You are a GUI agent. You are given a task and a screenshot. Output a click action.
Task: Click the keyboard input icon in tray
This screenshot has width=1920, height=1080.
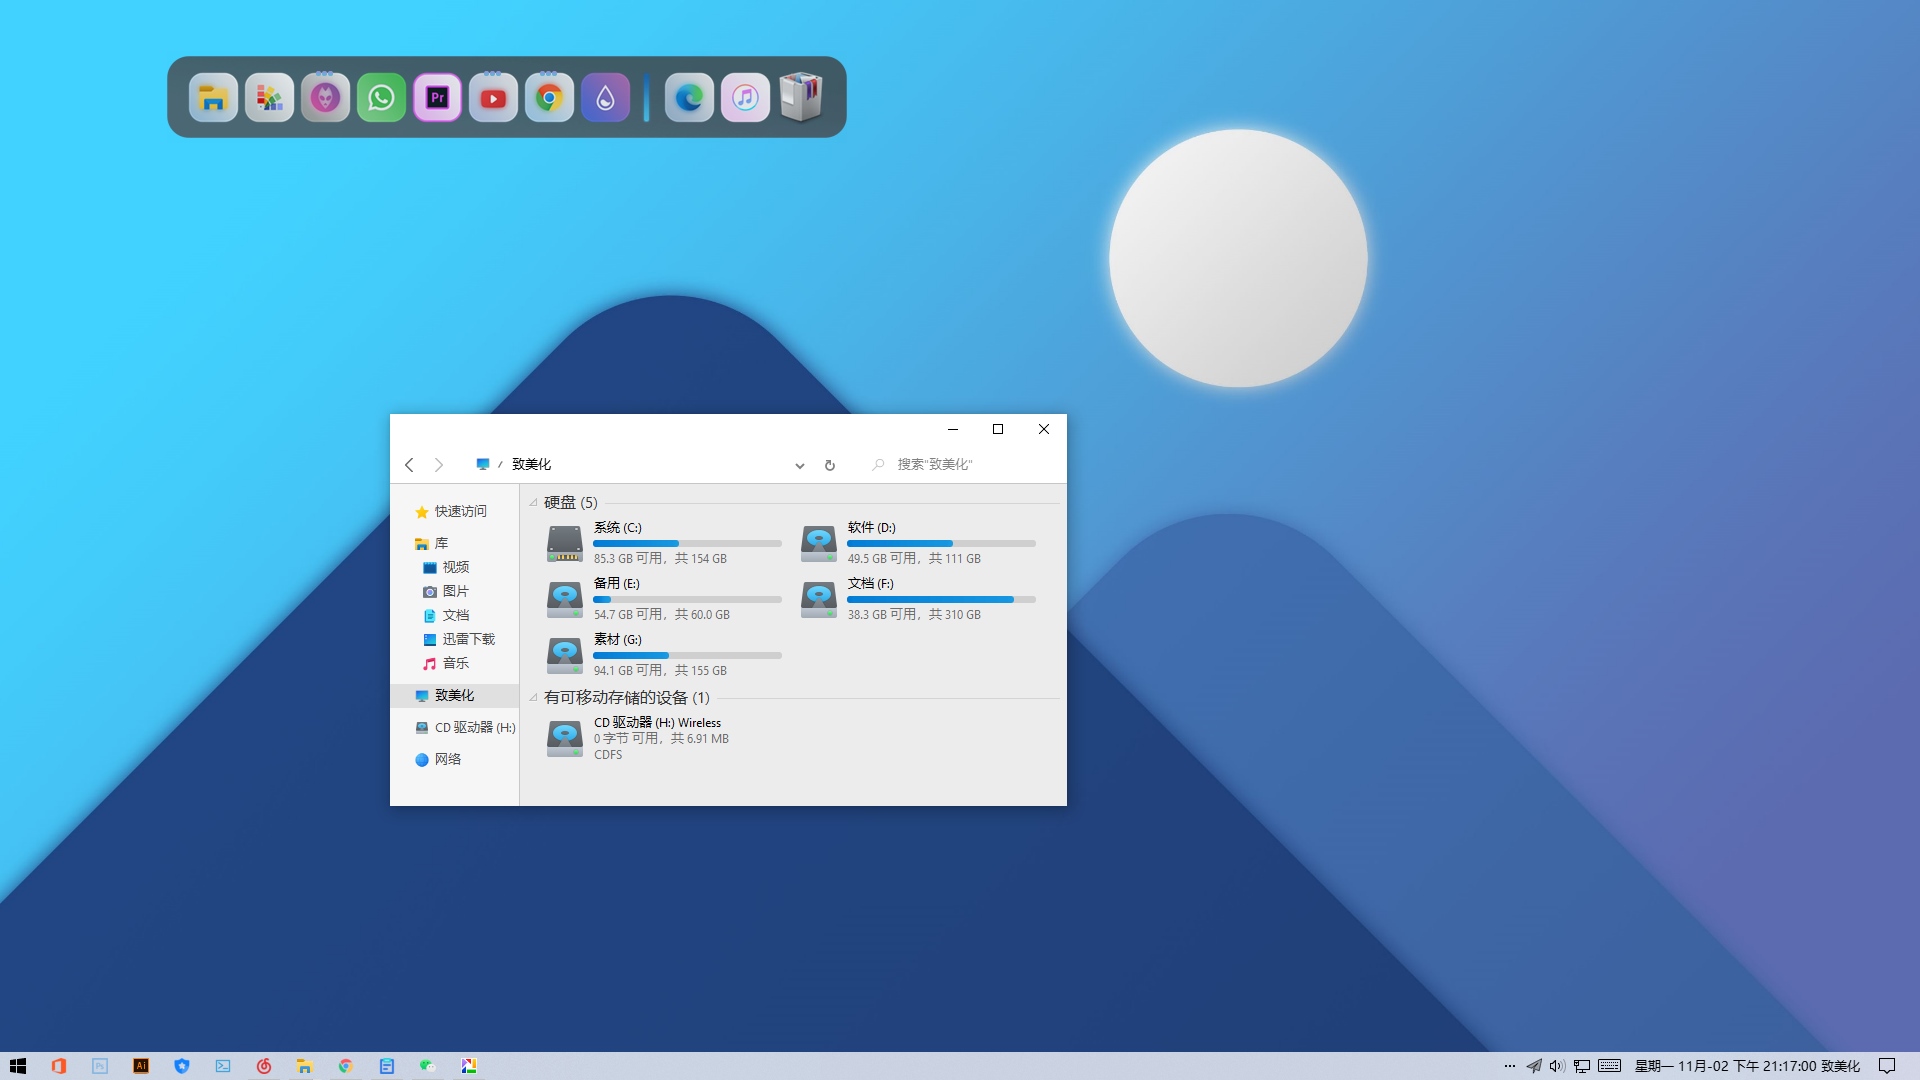coord(1610,1066)
